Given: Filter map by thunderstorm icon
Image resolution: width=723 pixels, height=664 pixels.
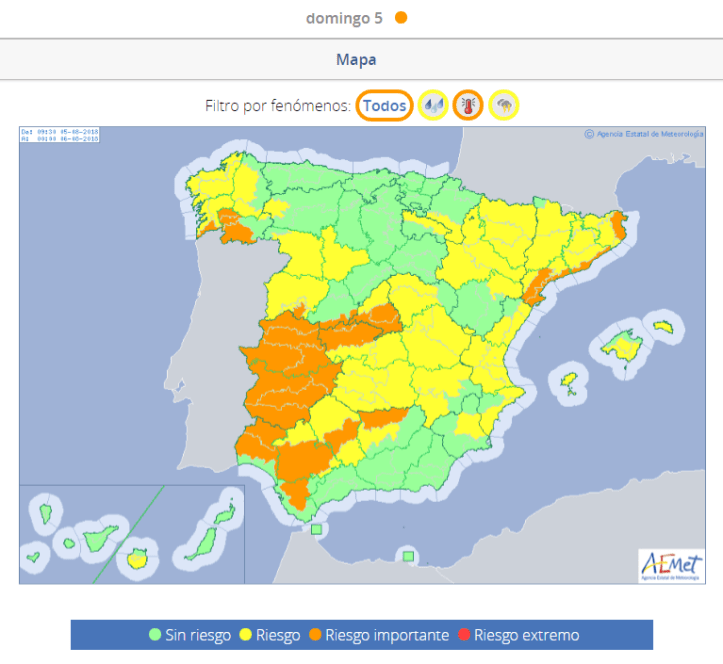Looking at the screenshot, I should click(504, 105).
